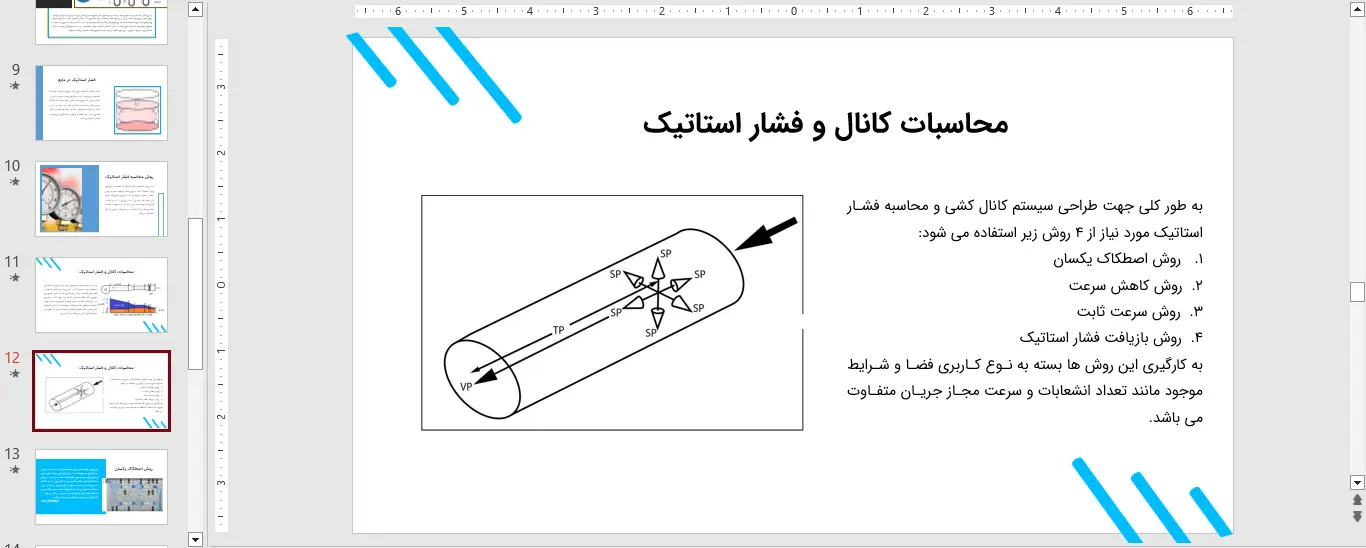Click thumbnail pane scrollbar up arrow
Viewport: 1366px width, 548px height.
[195, 10]
